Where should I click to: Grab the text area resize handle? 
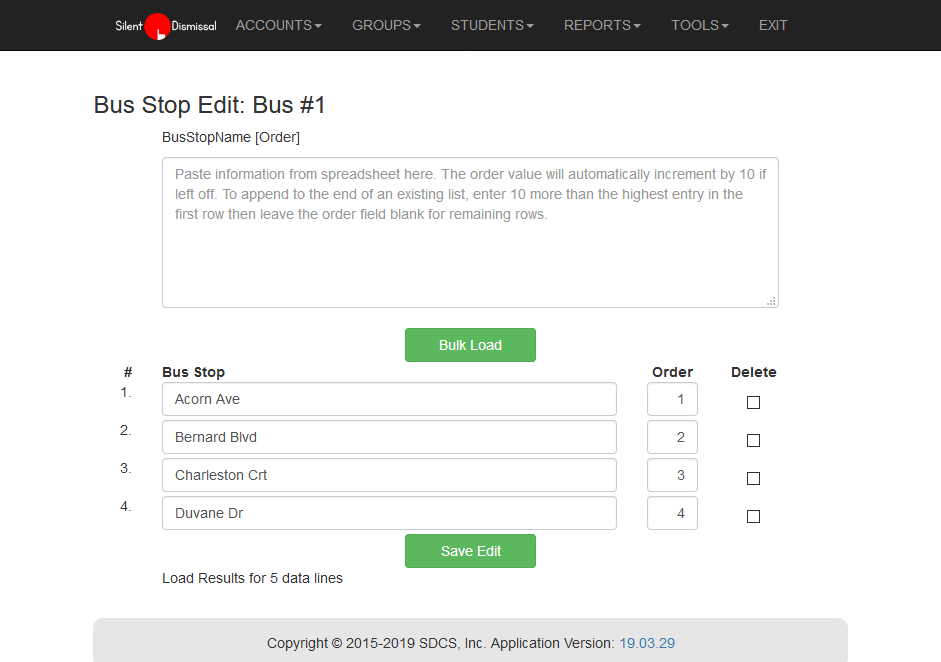pos(771,300)
